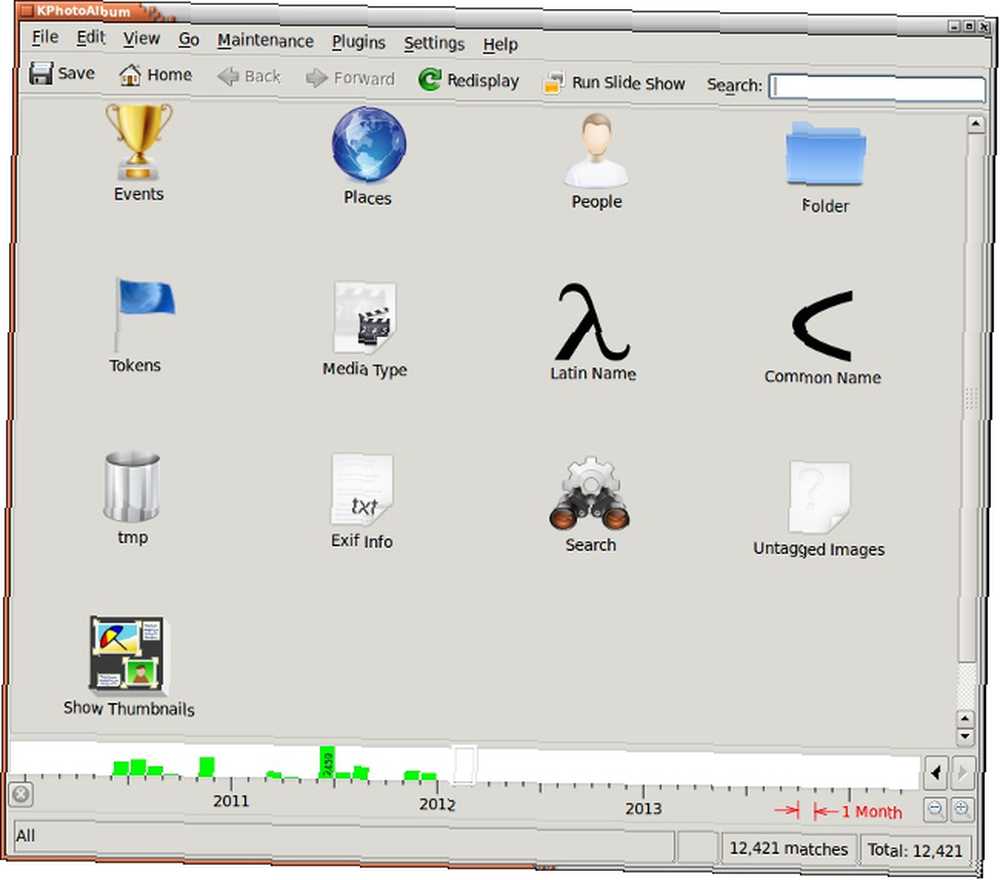This screenshot has height=880, width=1000.
Task: Click the All breadcrumb in status bar
Action: 26,835
